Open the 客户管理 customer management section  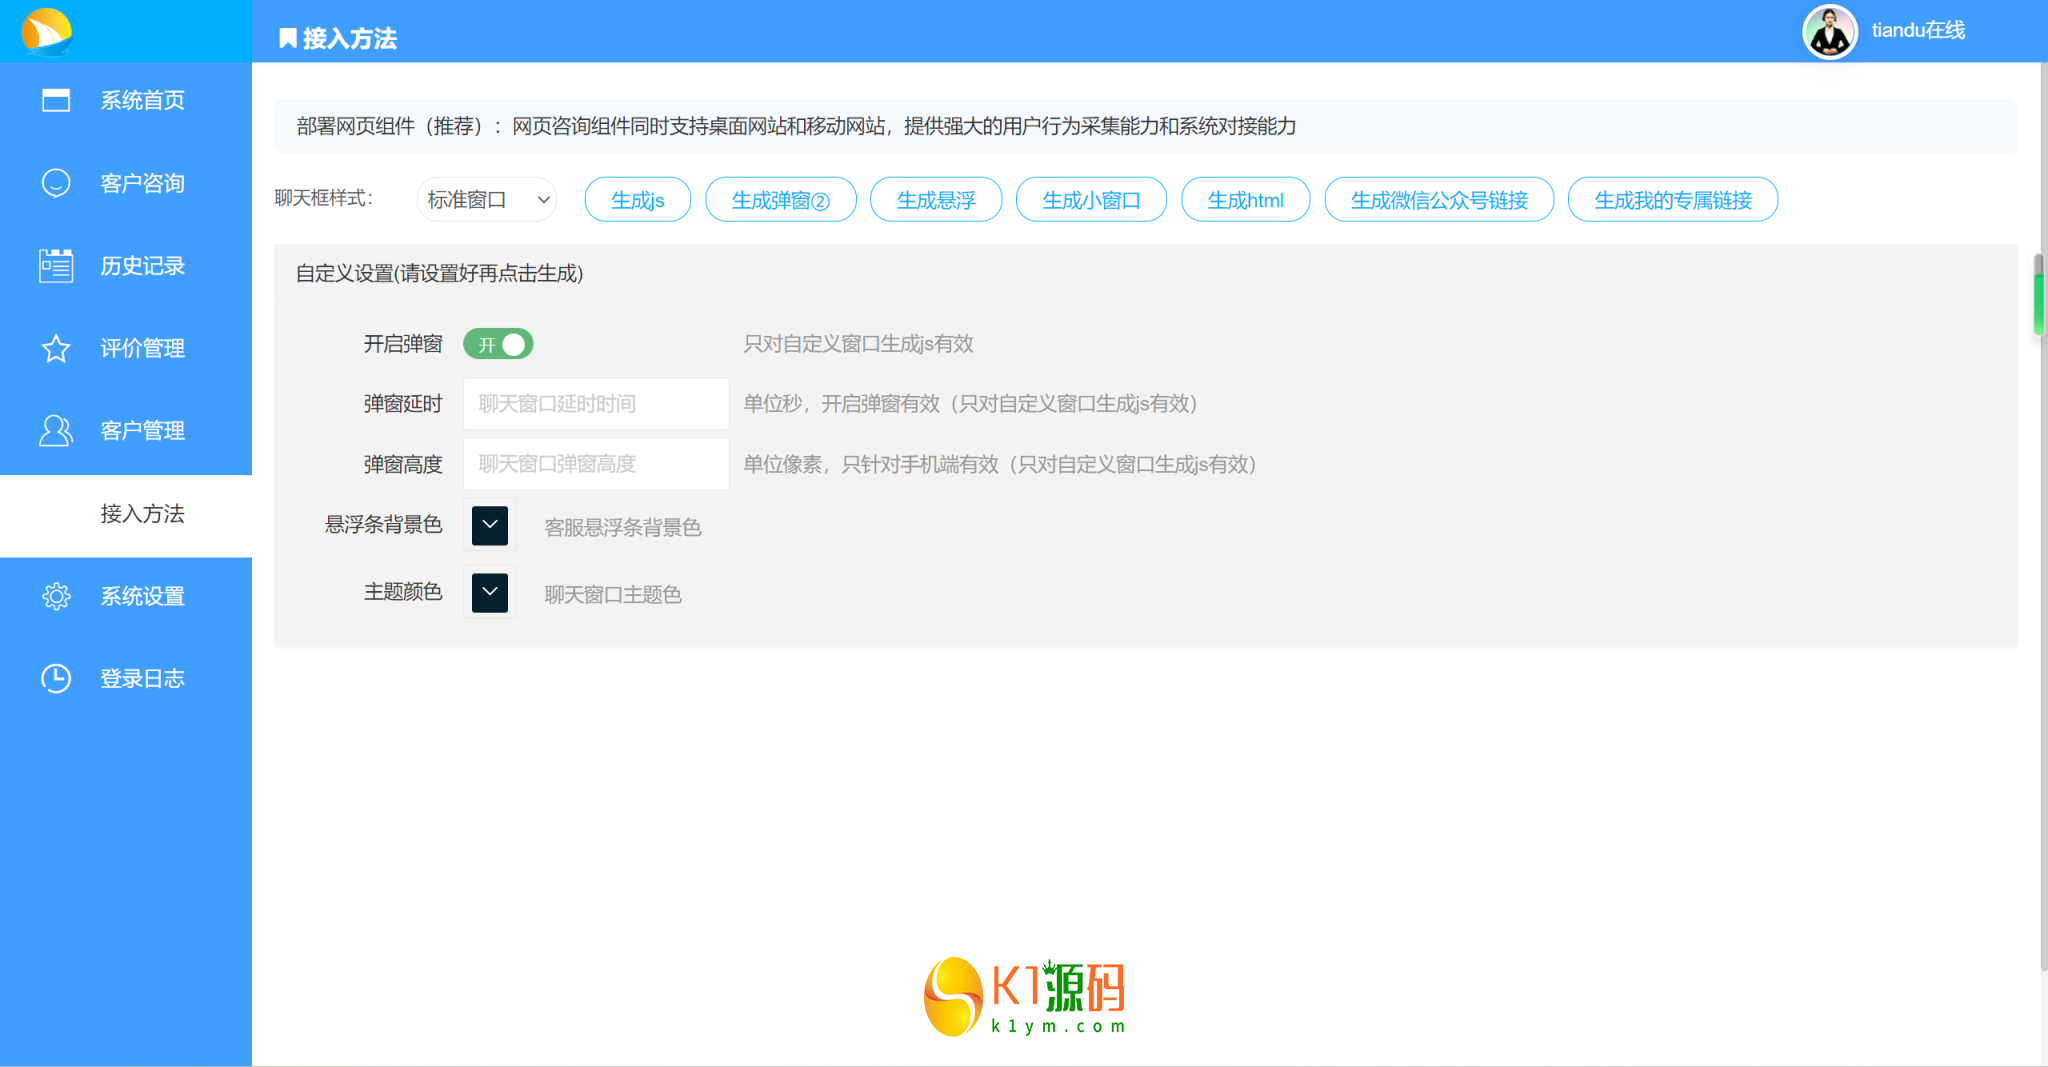click(140, 430)
